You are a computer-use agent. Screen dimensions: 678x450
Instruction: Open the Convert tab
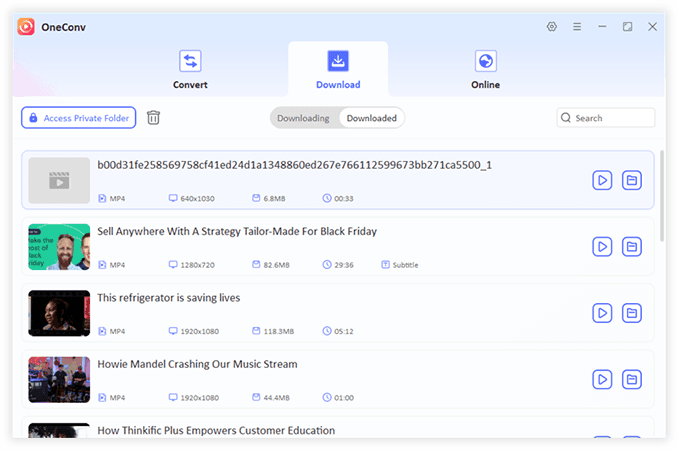190,70
